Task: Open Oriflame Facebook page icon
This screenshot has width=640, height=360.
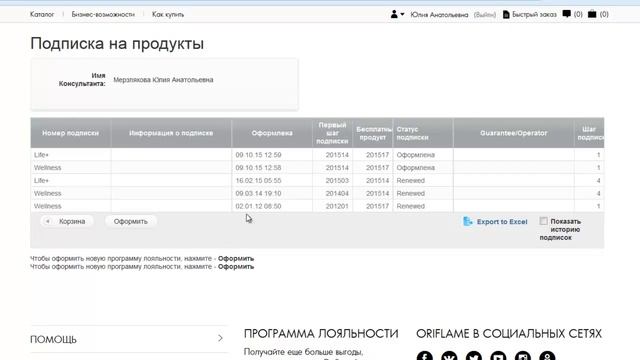Action: [424, 356]
